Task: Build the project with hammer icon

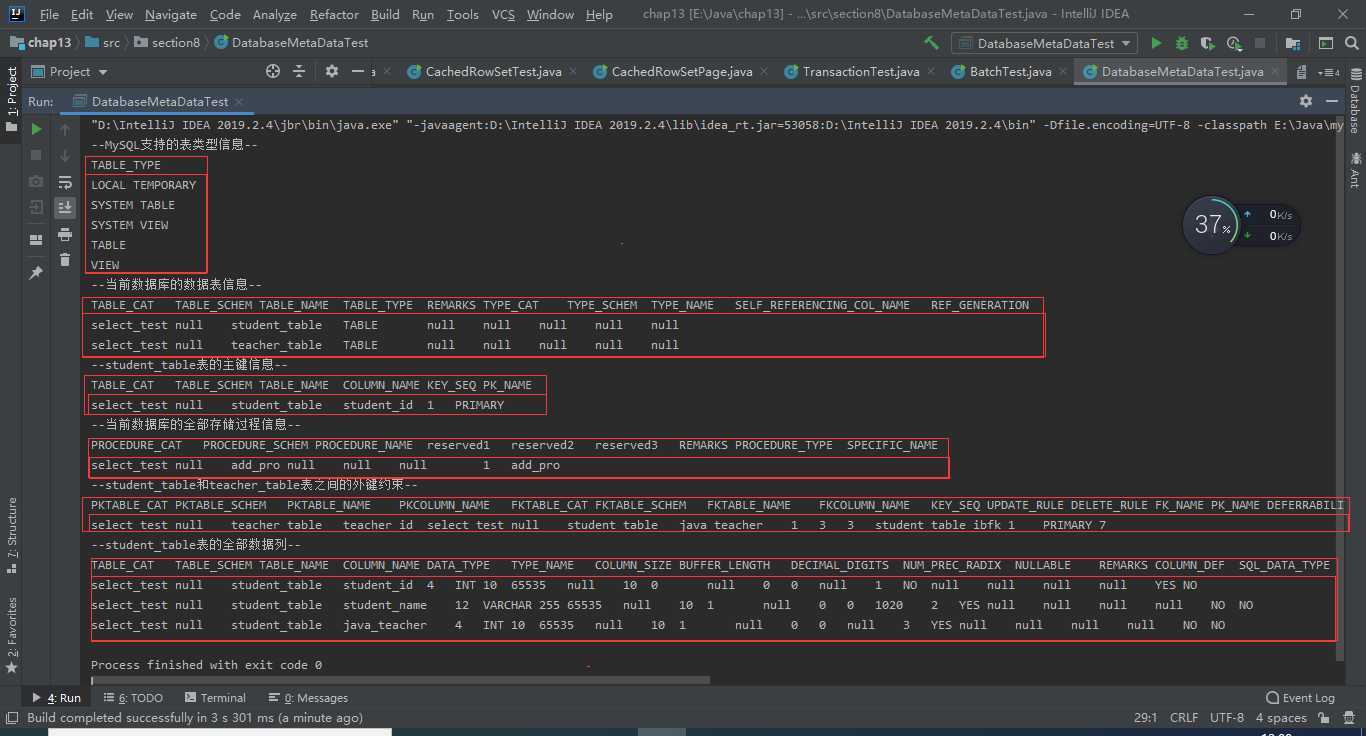Action: coord(931,43)
